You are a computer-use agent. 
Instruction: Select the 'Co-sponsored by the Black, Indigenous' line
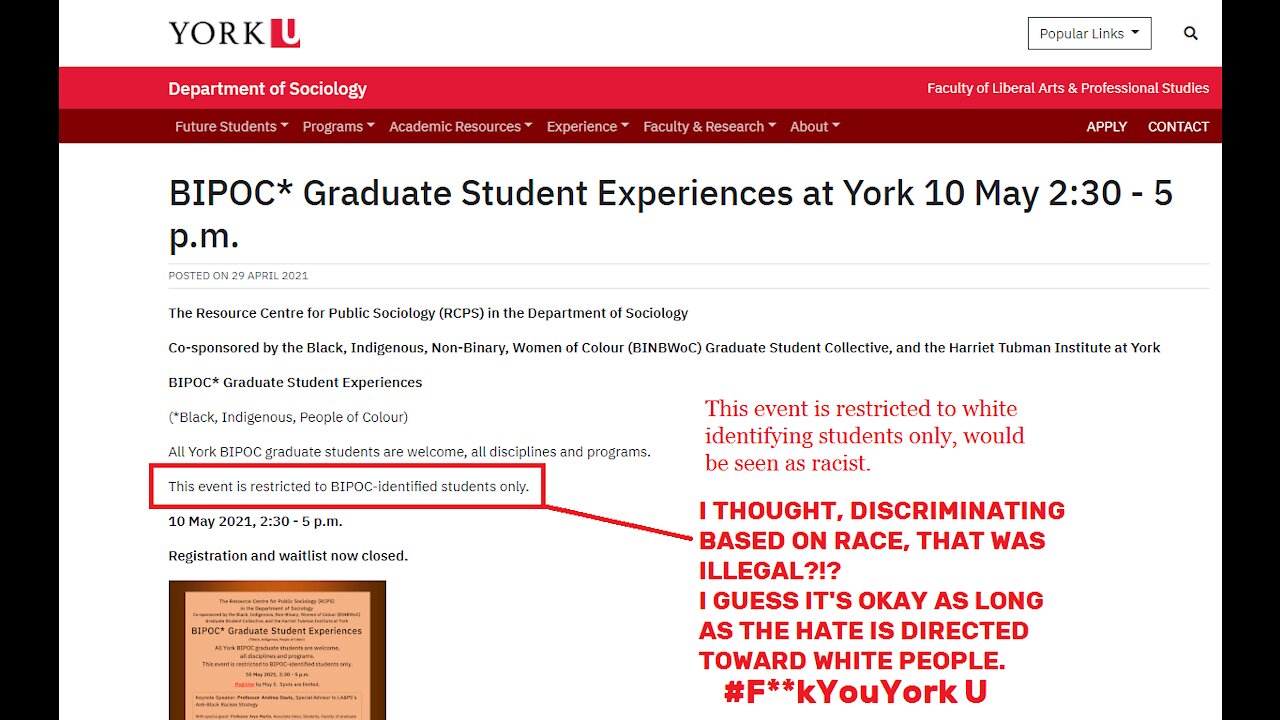(664, 348)
